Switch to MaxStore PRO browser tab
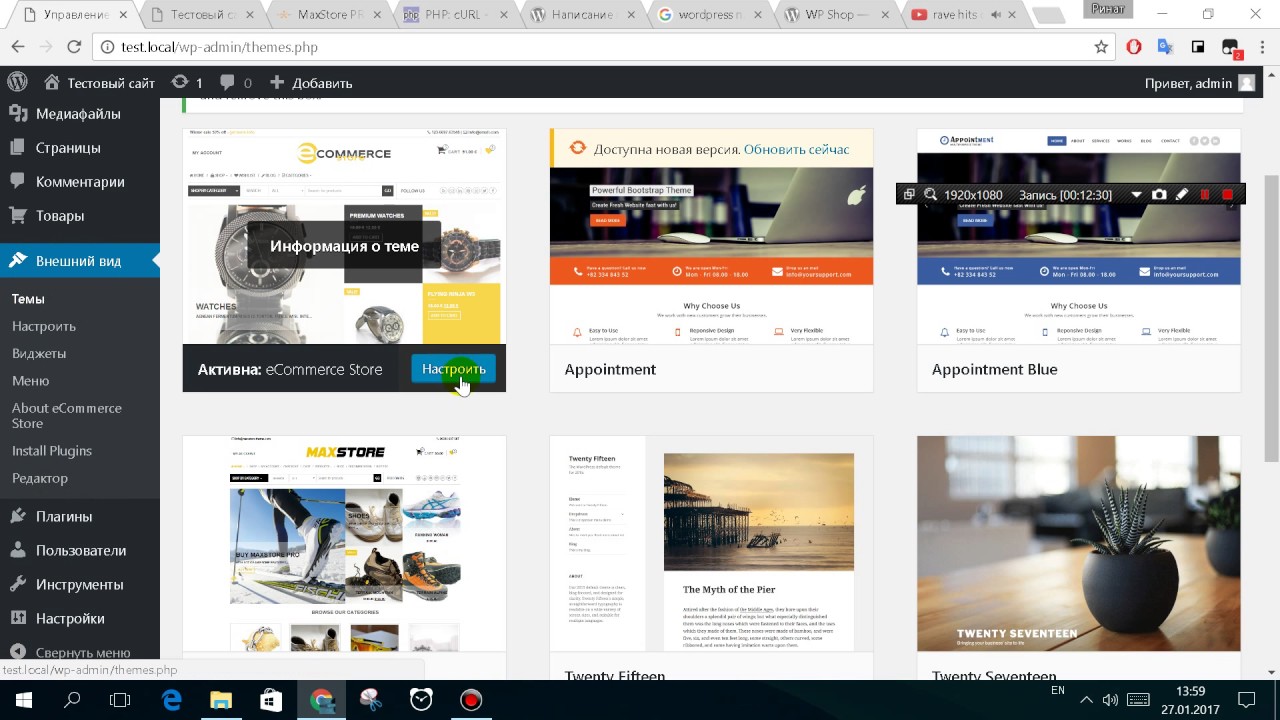This screenshot has width=1280, height=720. click(x=329, y=15)
